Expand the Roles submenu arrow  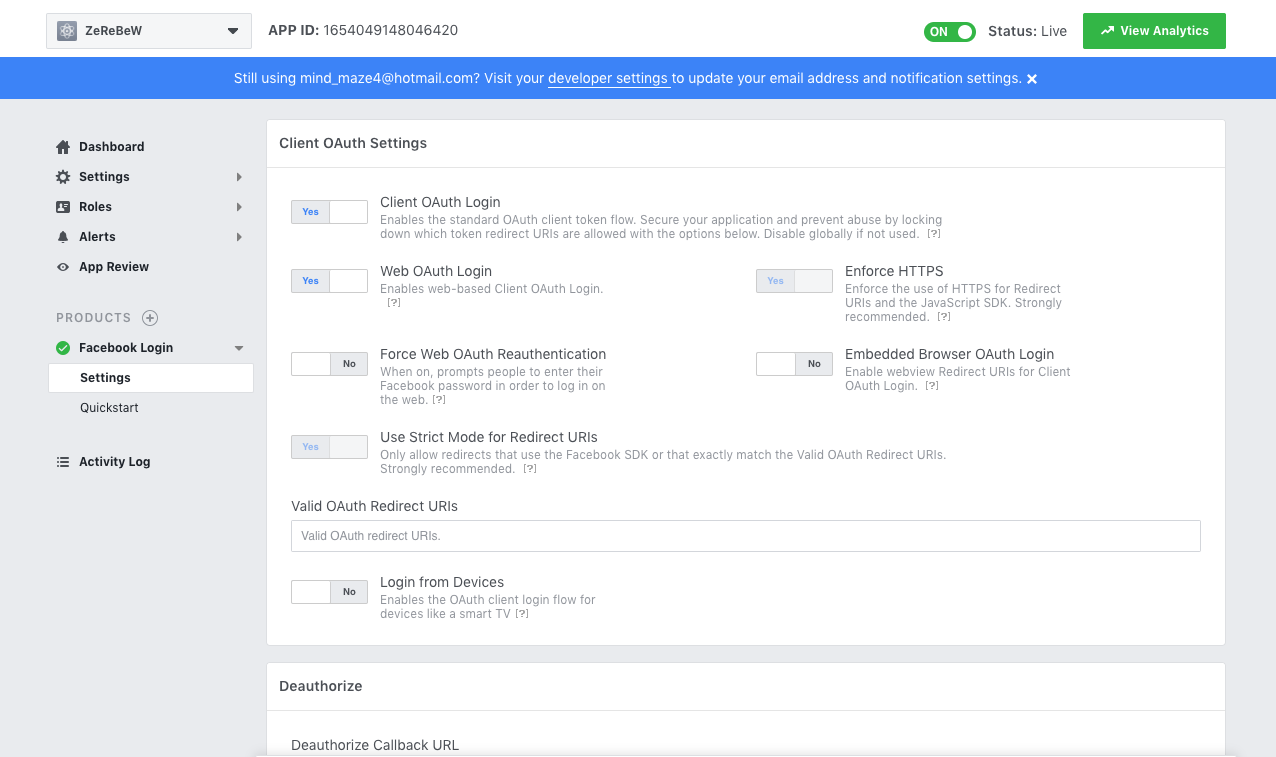click(x=239, y=207)
